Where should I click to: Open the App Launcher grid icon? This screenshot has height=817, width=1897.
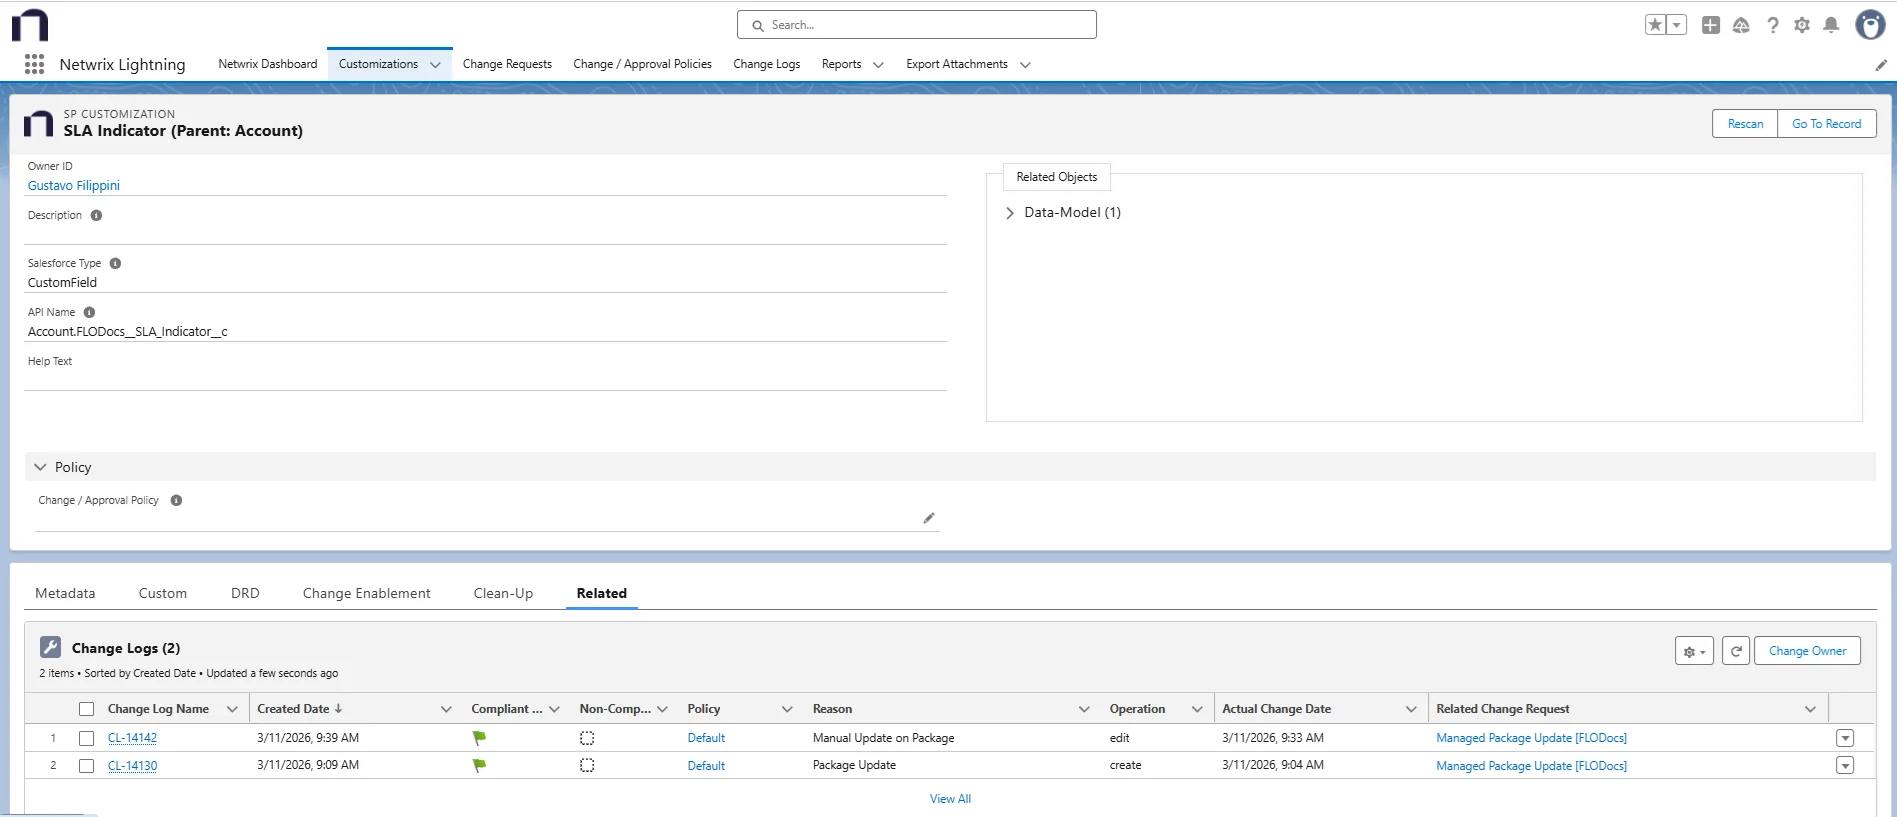[34, 64]
